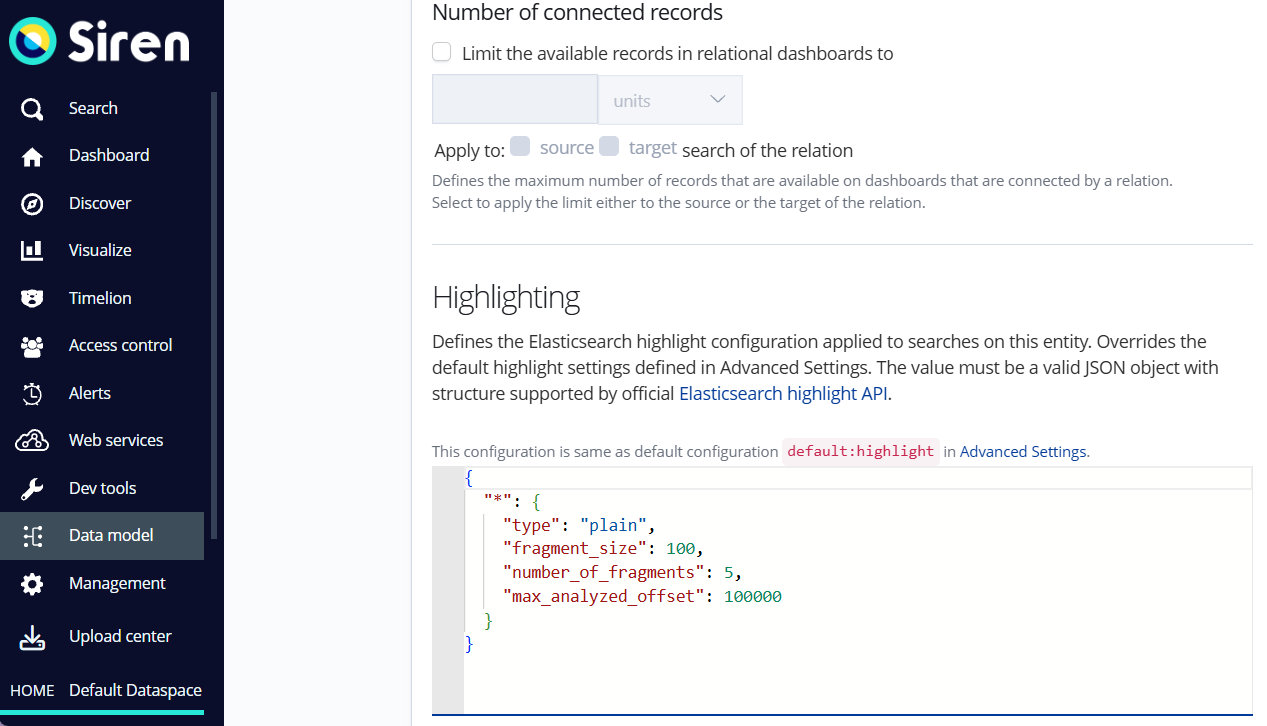Click the Upload center download icon
This screenshot has height=726, width=1267.
pos(32,636)
